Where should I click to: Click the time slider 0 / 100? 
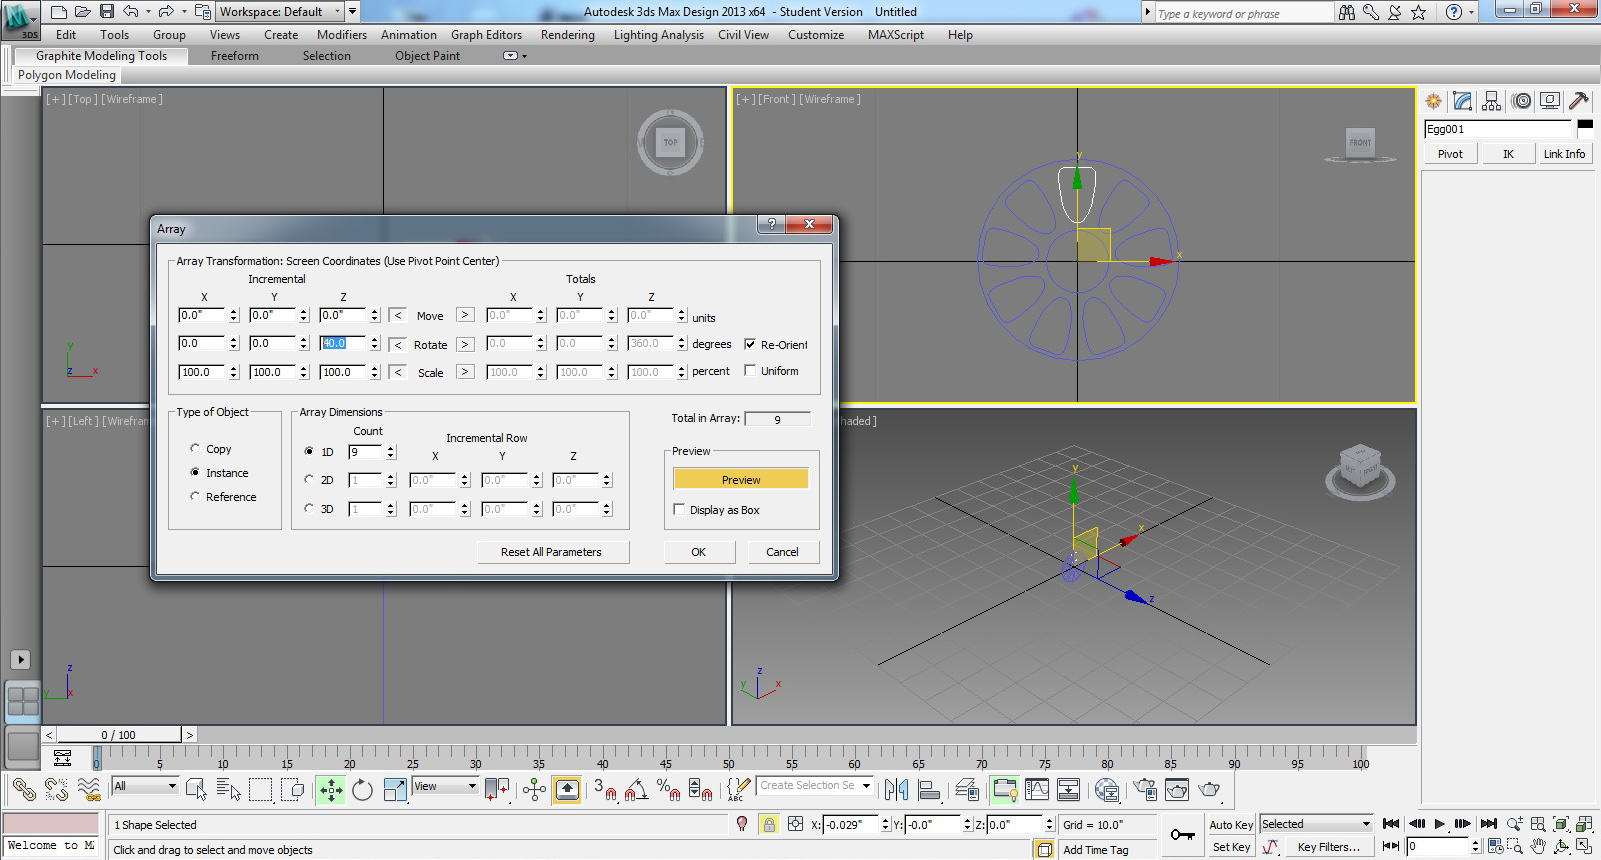pyautogui.click(x=118, y=735)
